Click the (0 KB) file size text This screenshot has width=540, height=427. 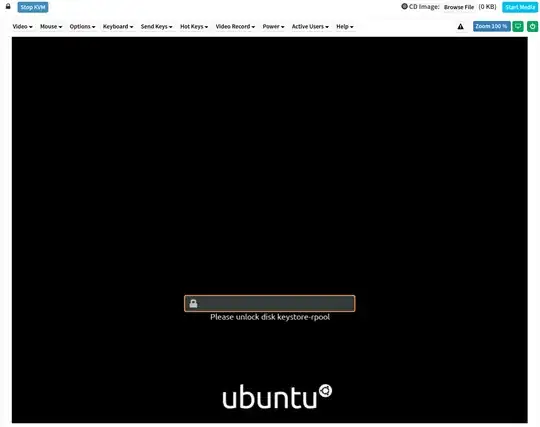(487, 7)
